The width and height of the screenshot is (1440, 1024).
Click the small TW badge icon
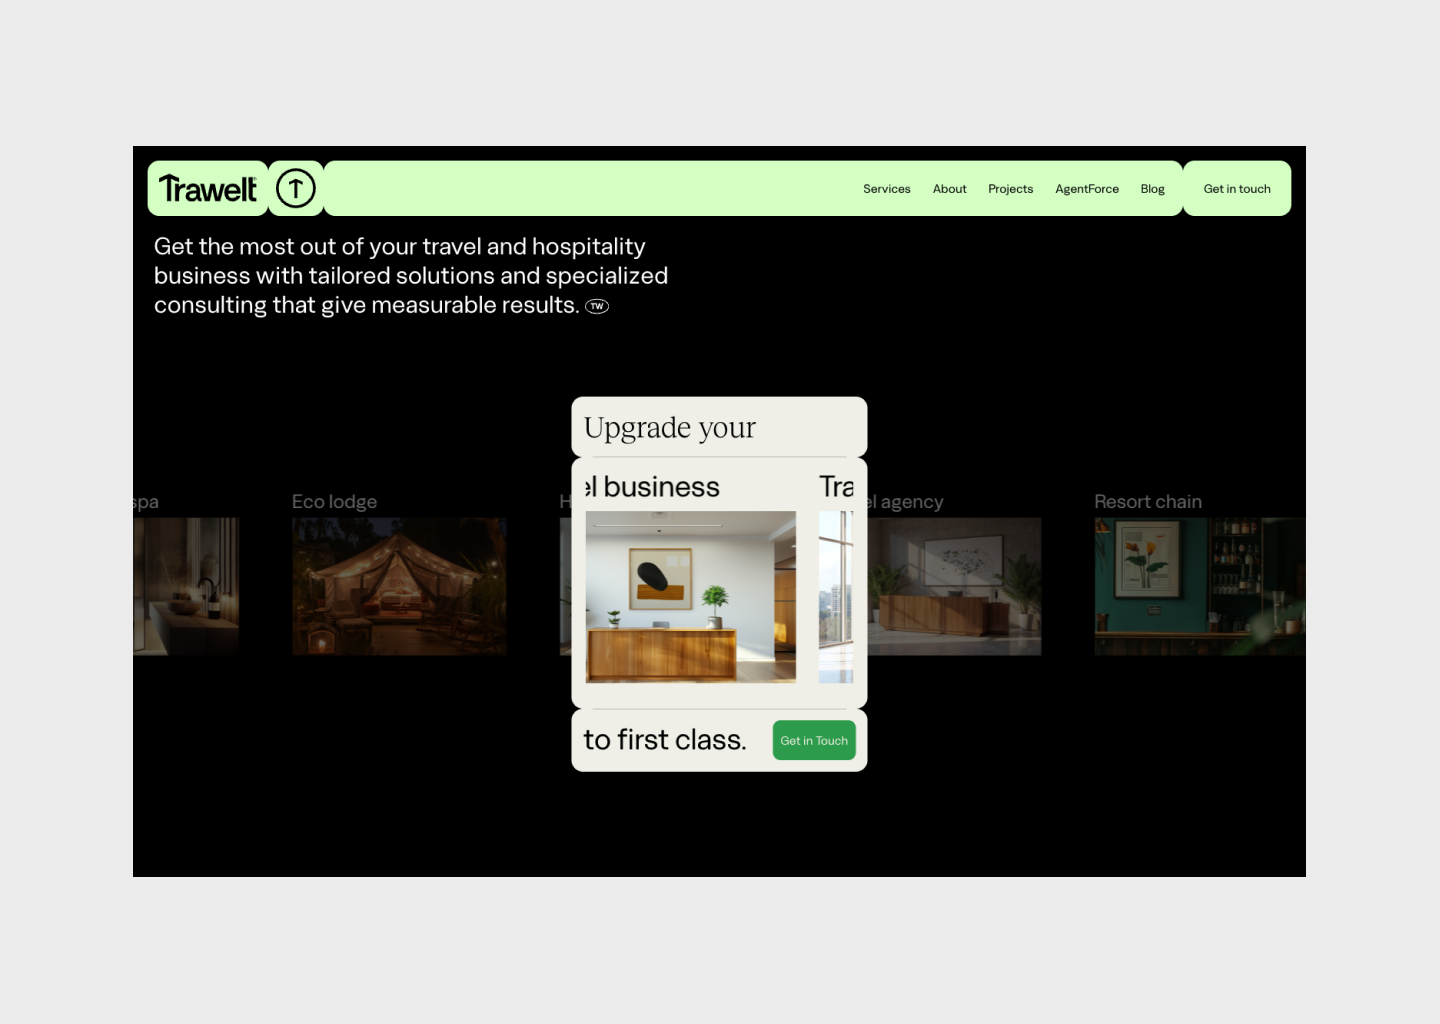point(597,307)
